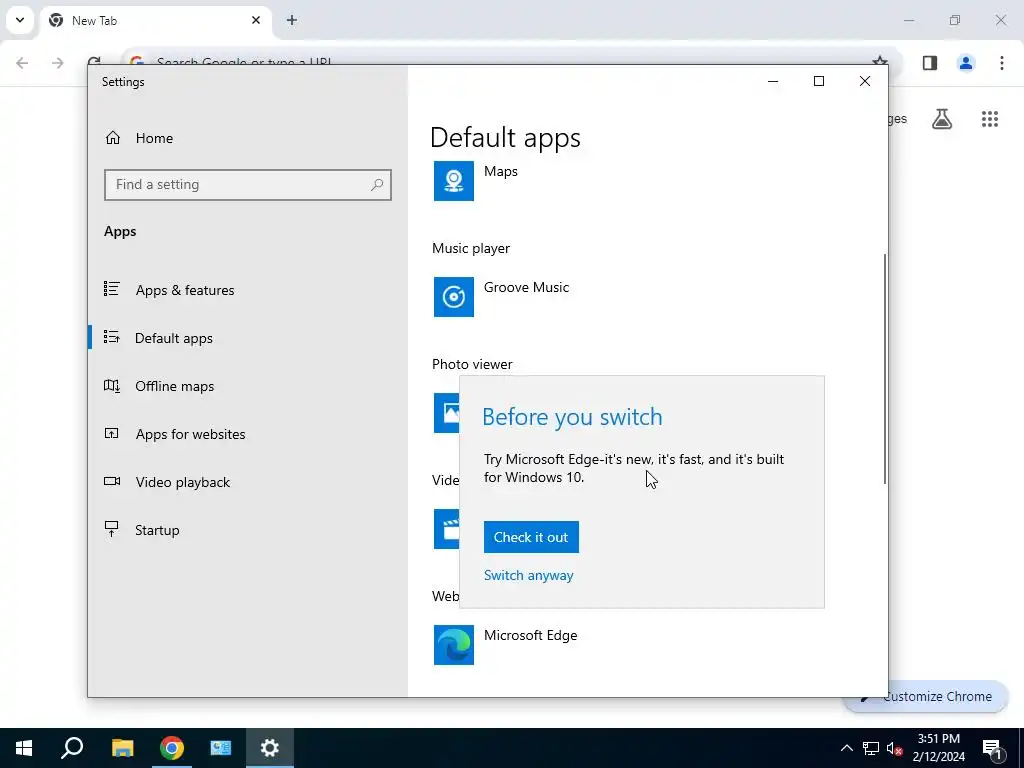The image size is (1024, 768).
Task: Open clock and date flyout
Action: click(x=939, y=748)
